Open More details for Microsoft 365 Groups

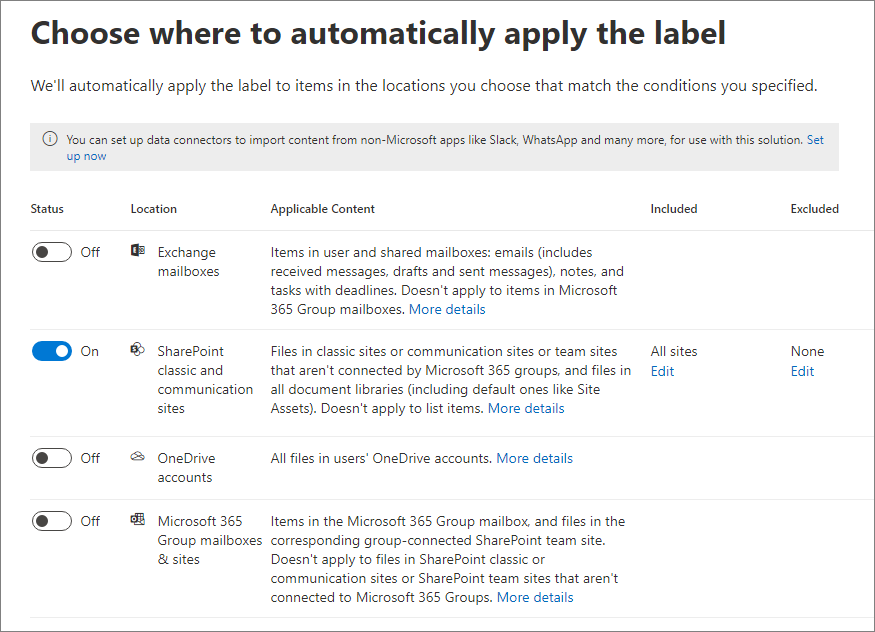click(535, 597)
